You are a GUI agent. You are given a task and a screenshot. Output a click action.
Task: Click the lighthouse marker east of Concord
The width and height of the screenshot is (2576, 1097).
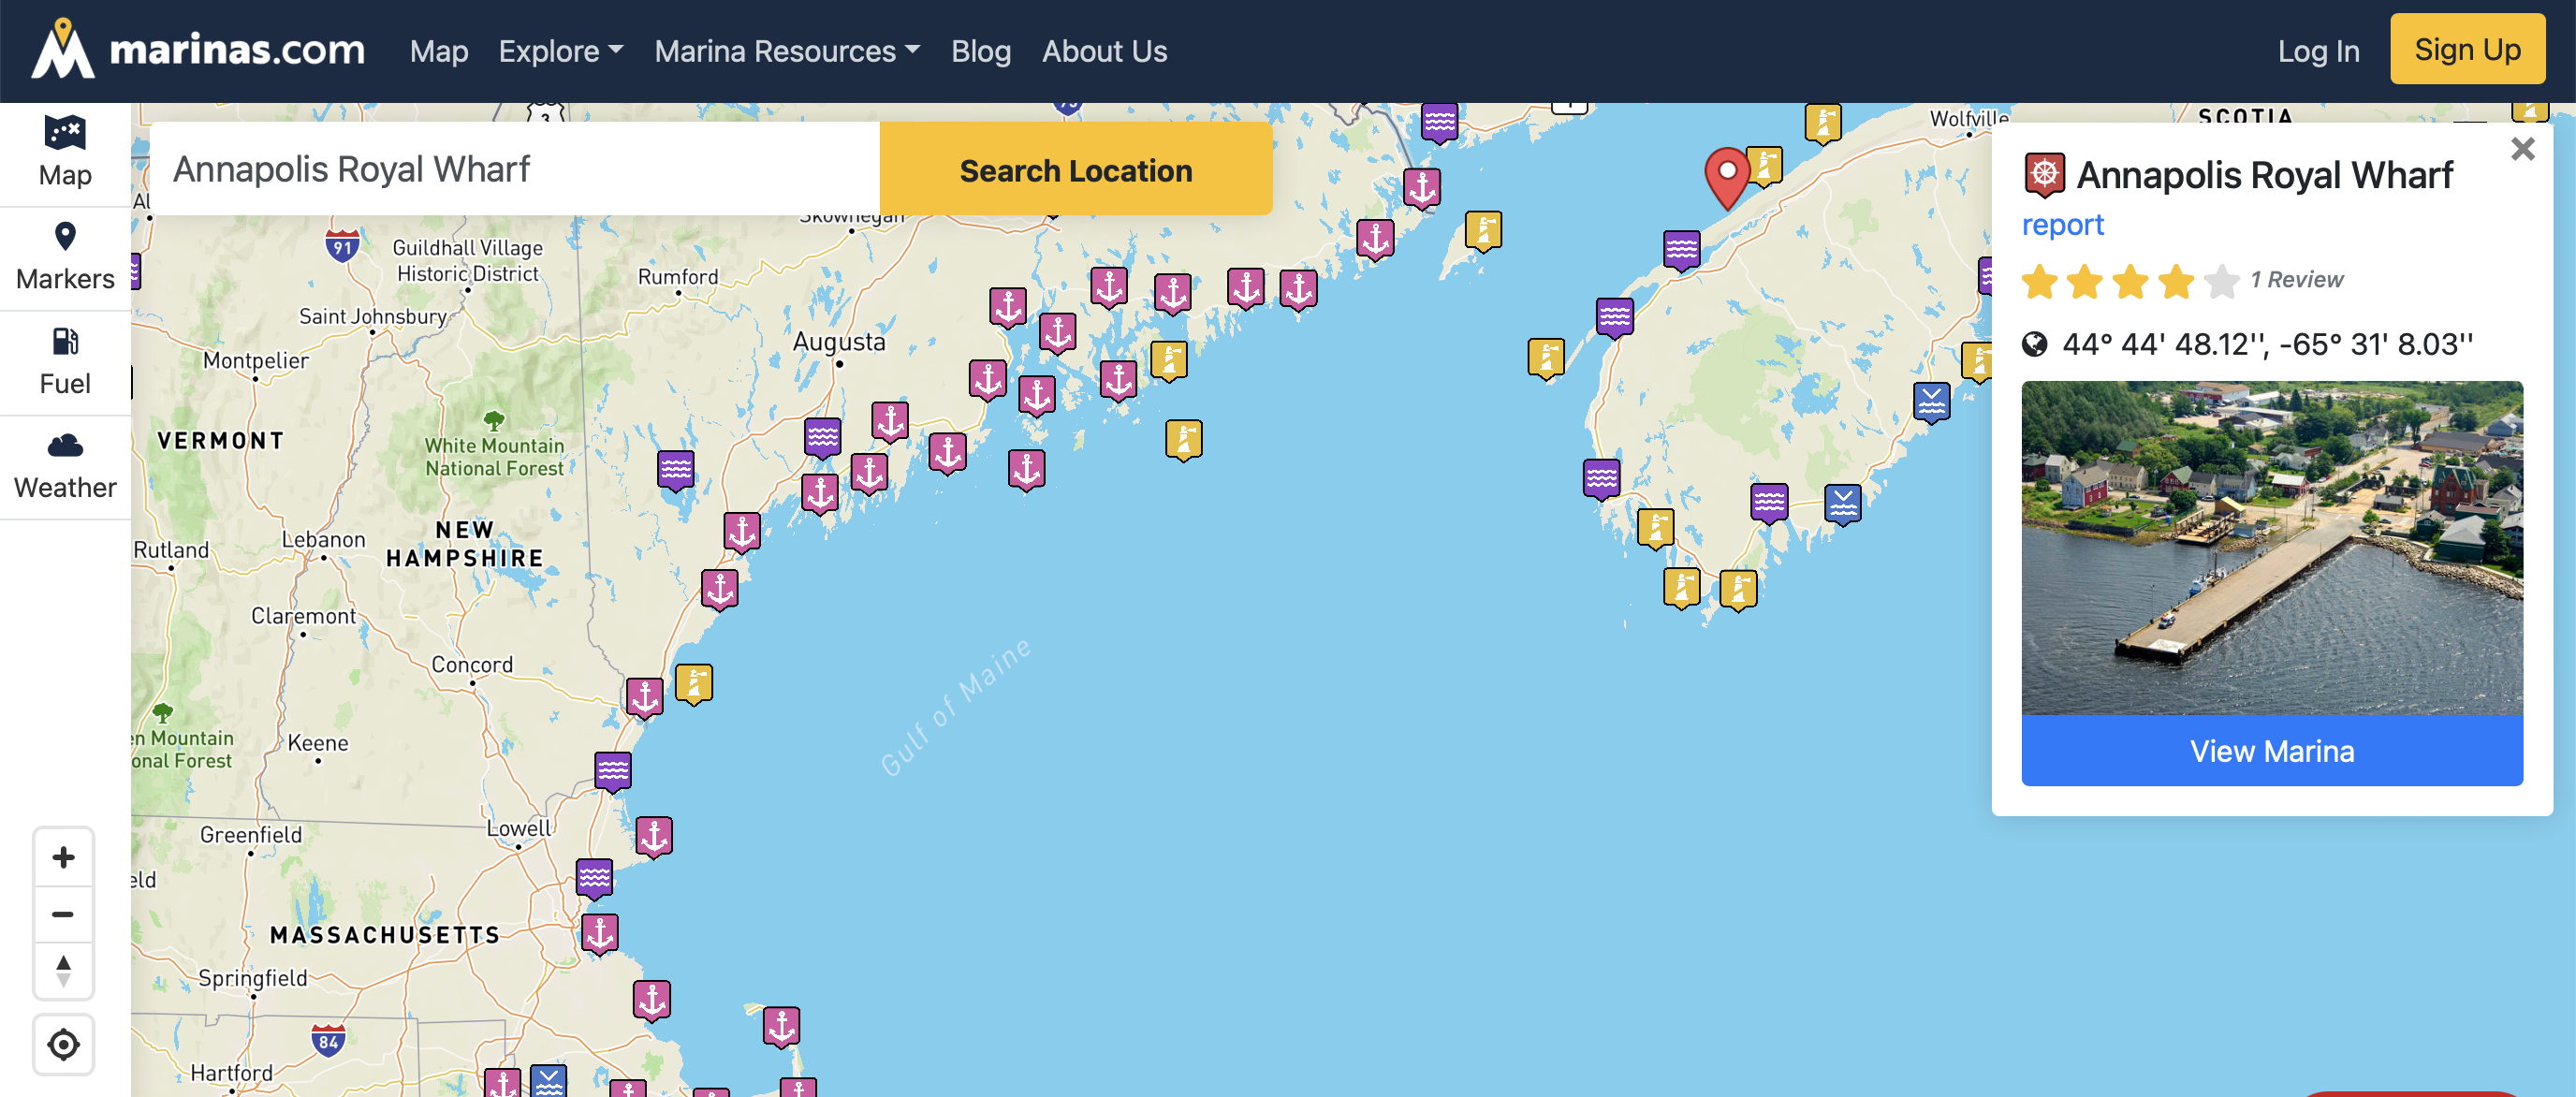pyautogui.click(x=694, y=684)
